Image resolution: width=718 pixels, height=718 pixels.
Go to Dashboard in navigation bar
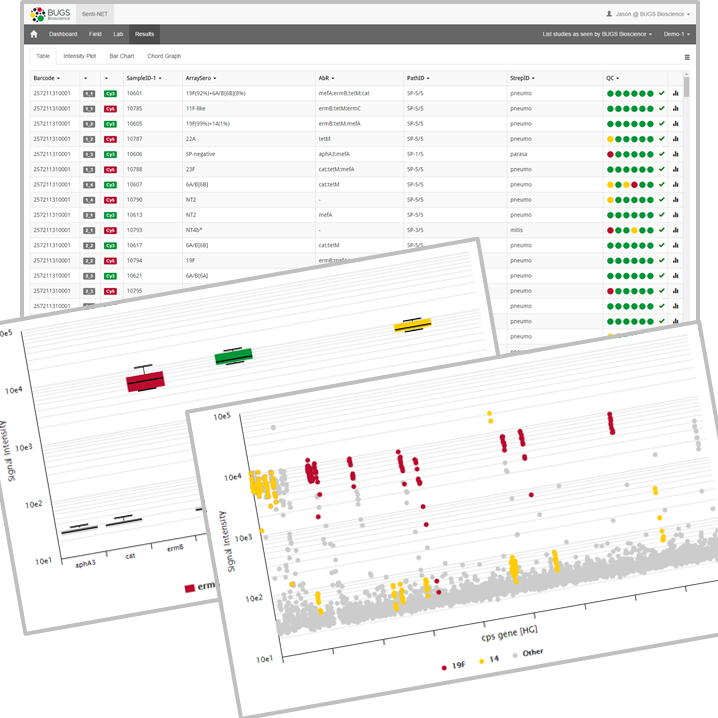tap(63, 34)
